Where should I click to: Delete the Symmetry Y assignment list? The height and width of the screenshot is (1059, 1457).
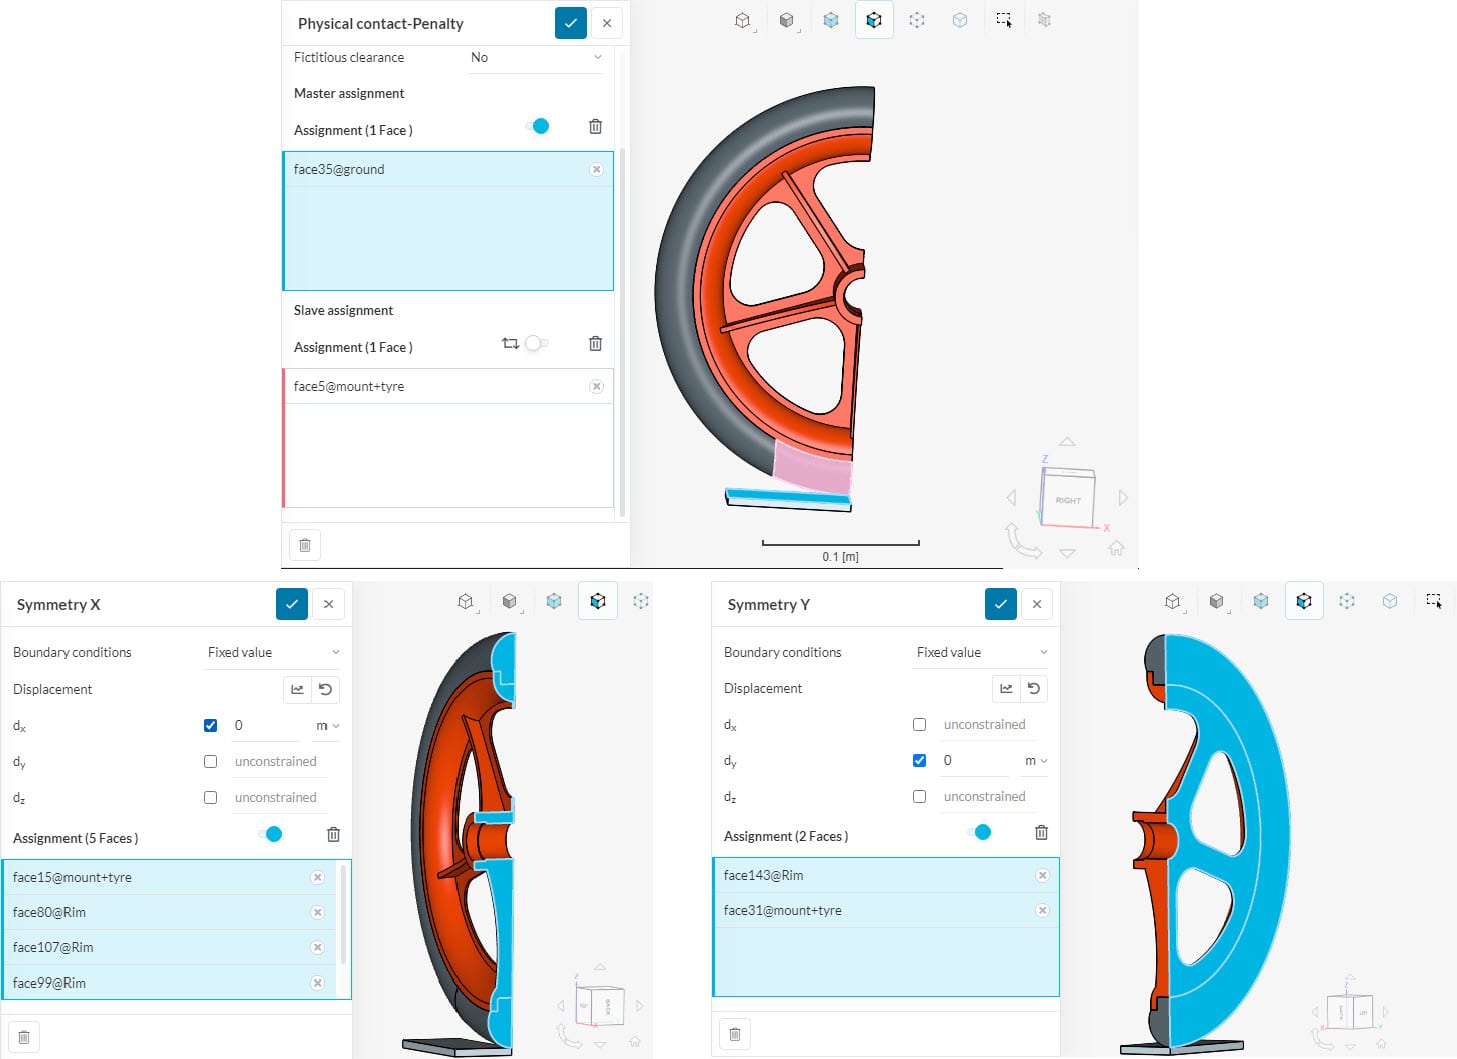(x=1041, y=833)
